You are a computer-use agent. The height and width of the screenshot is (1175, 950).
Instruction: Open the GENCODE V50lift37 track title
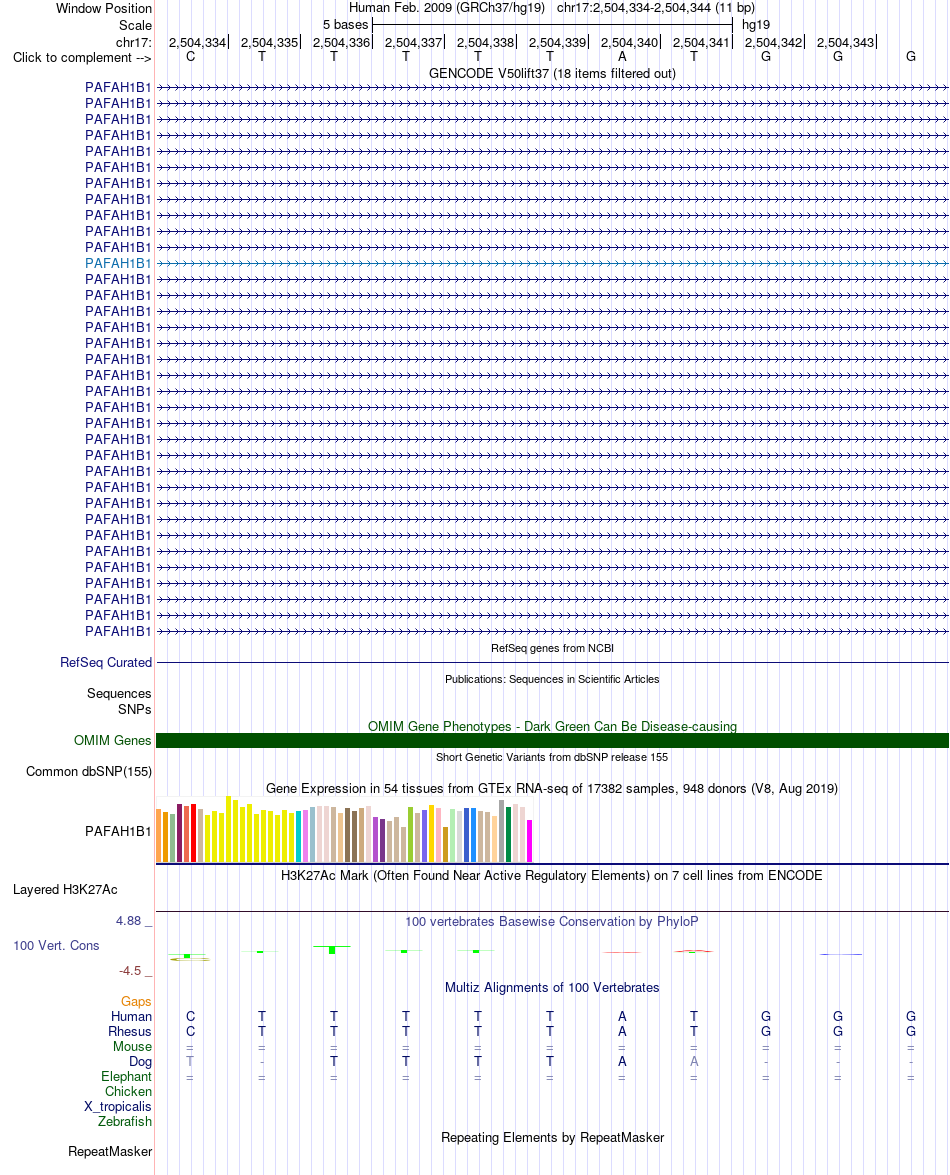pyautogui.click(x=552, y=73)
